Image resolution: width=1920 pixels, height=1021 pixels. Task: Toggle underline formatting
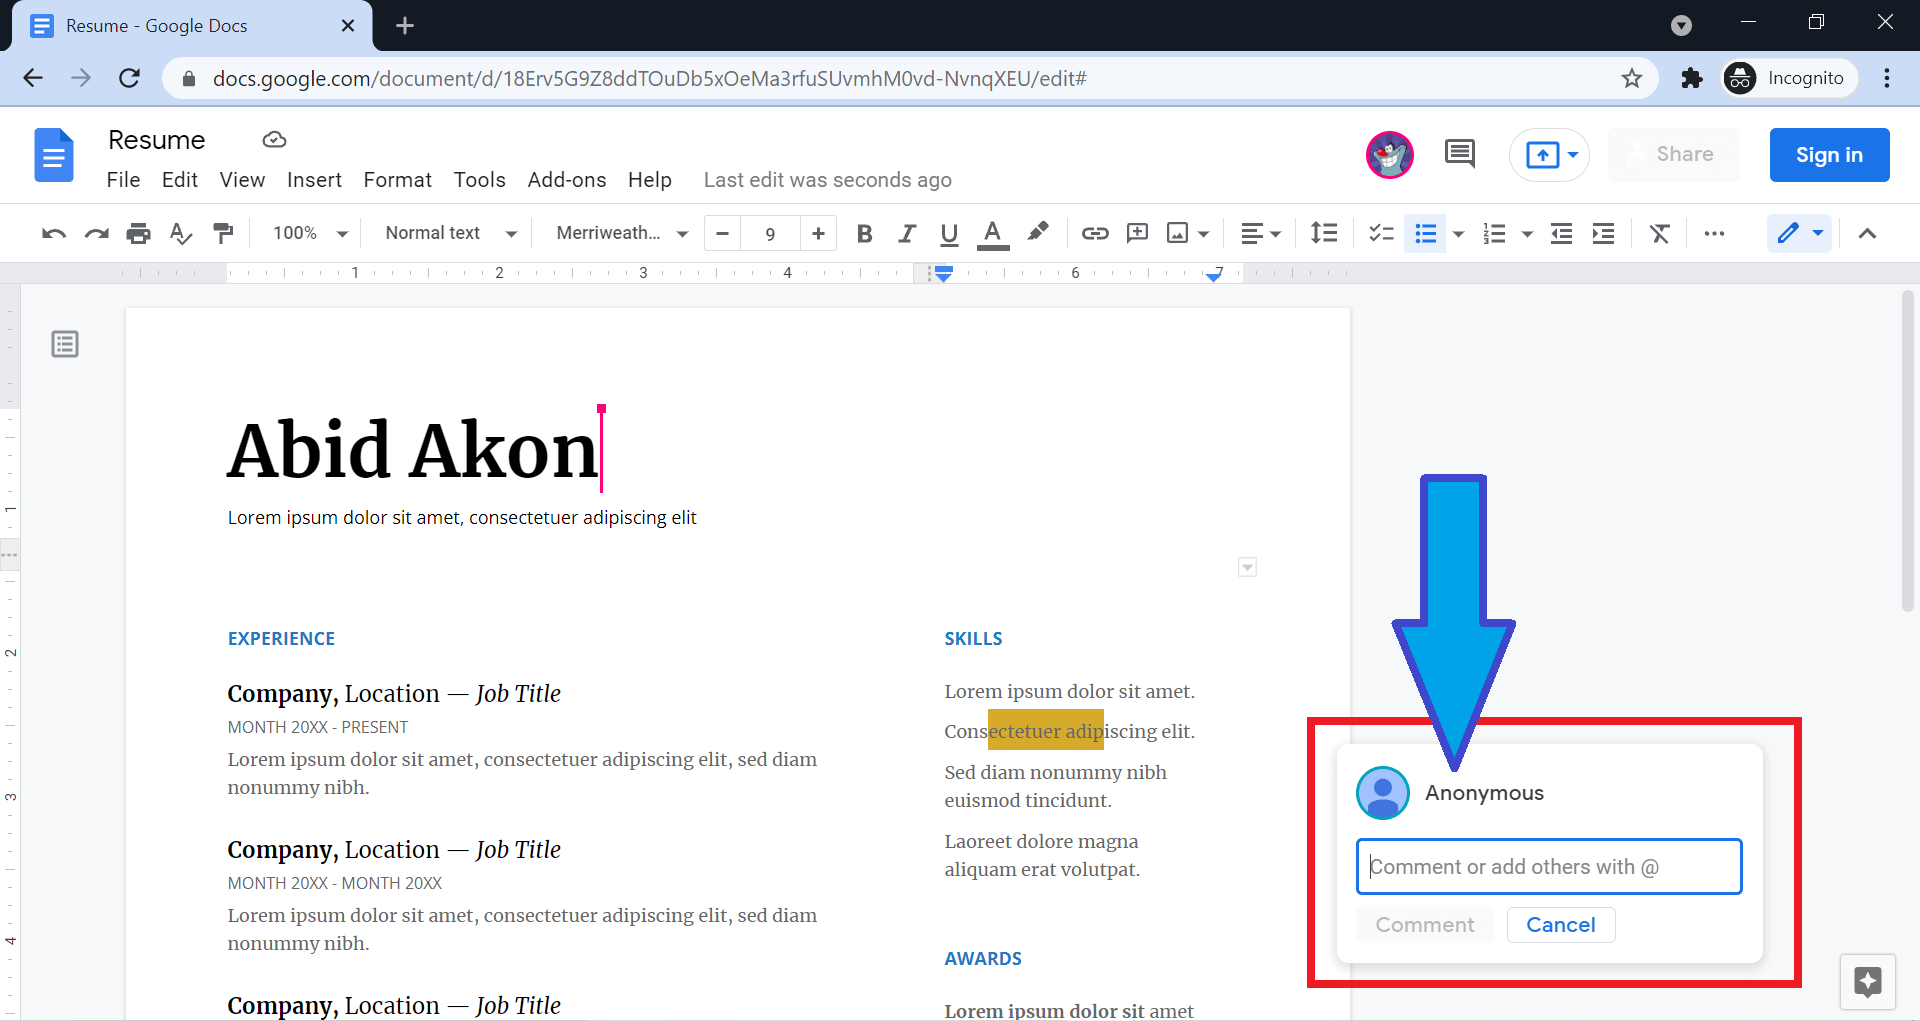point(949,234)
